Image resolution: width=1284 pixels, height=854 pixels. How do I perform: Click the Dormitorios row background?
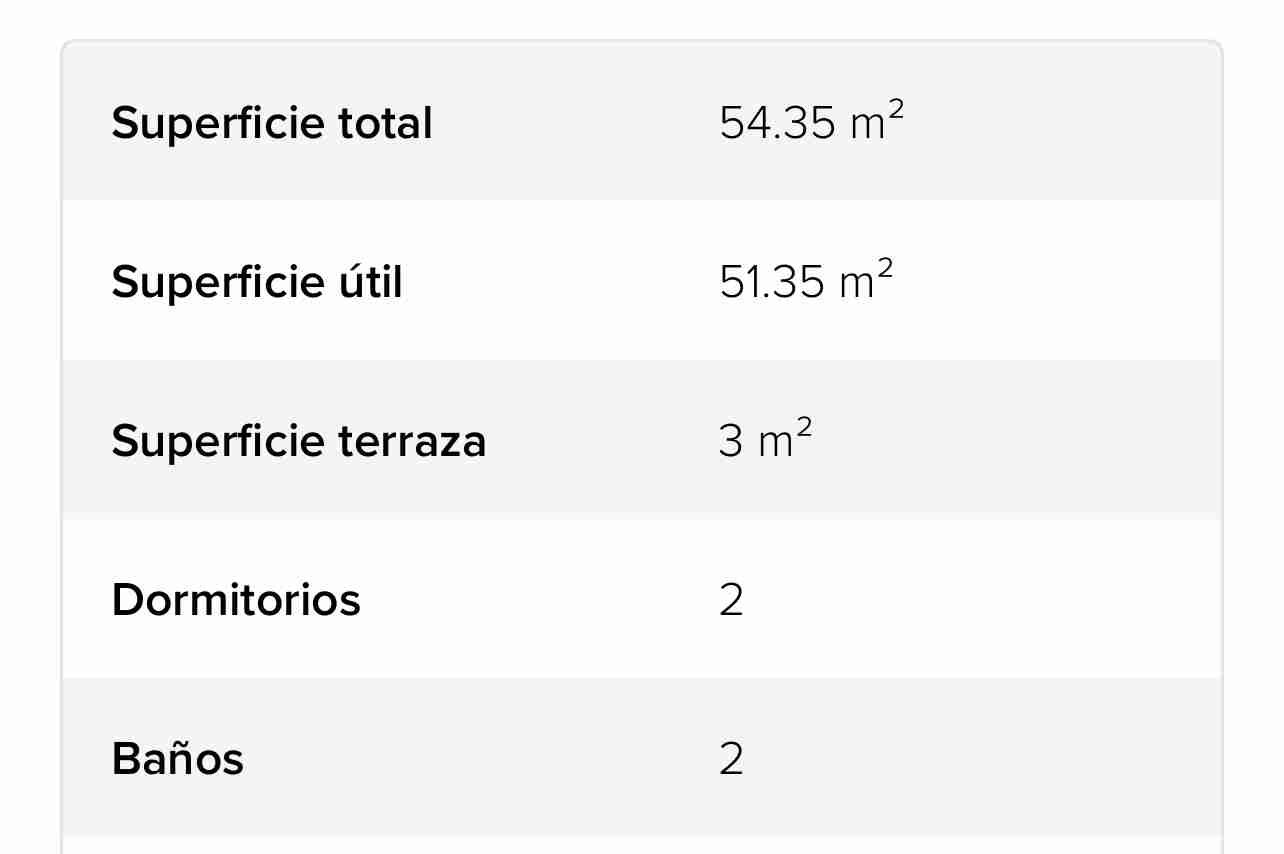(641, 598)
